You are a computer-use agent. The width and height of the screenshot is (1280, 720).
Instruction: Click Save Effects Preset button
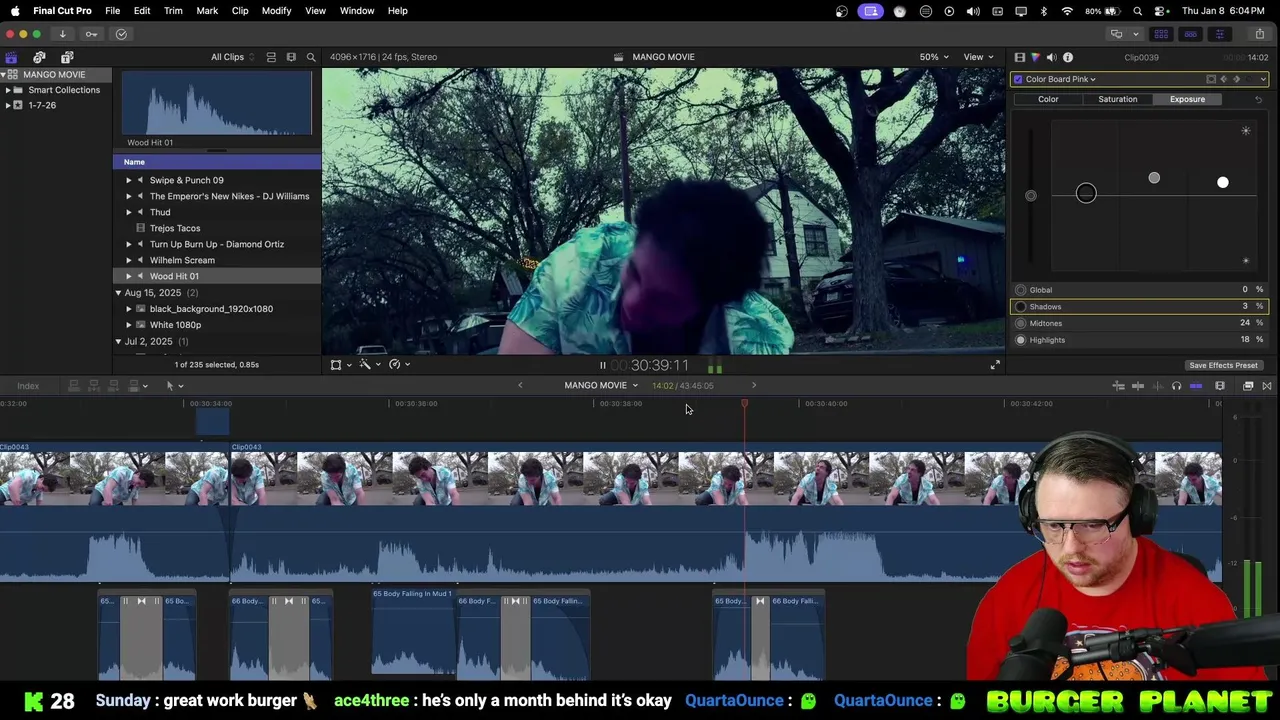[x=1223, y=366]
